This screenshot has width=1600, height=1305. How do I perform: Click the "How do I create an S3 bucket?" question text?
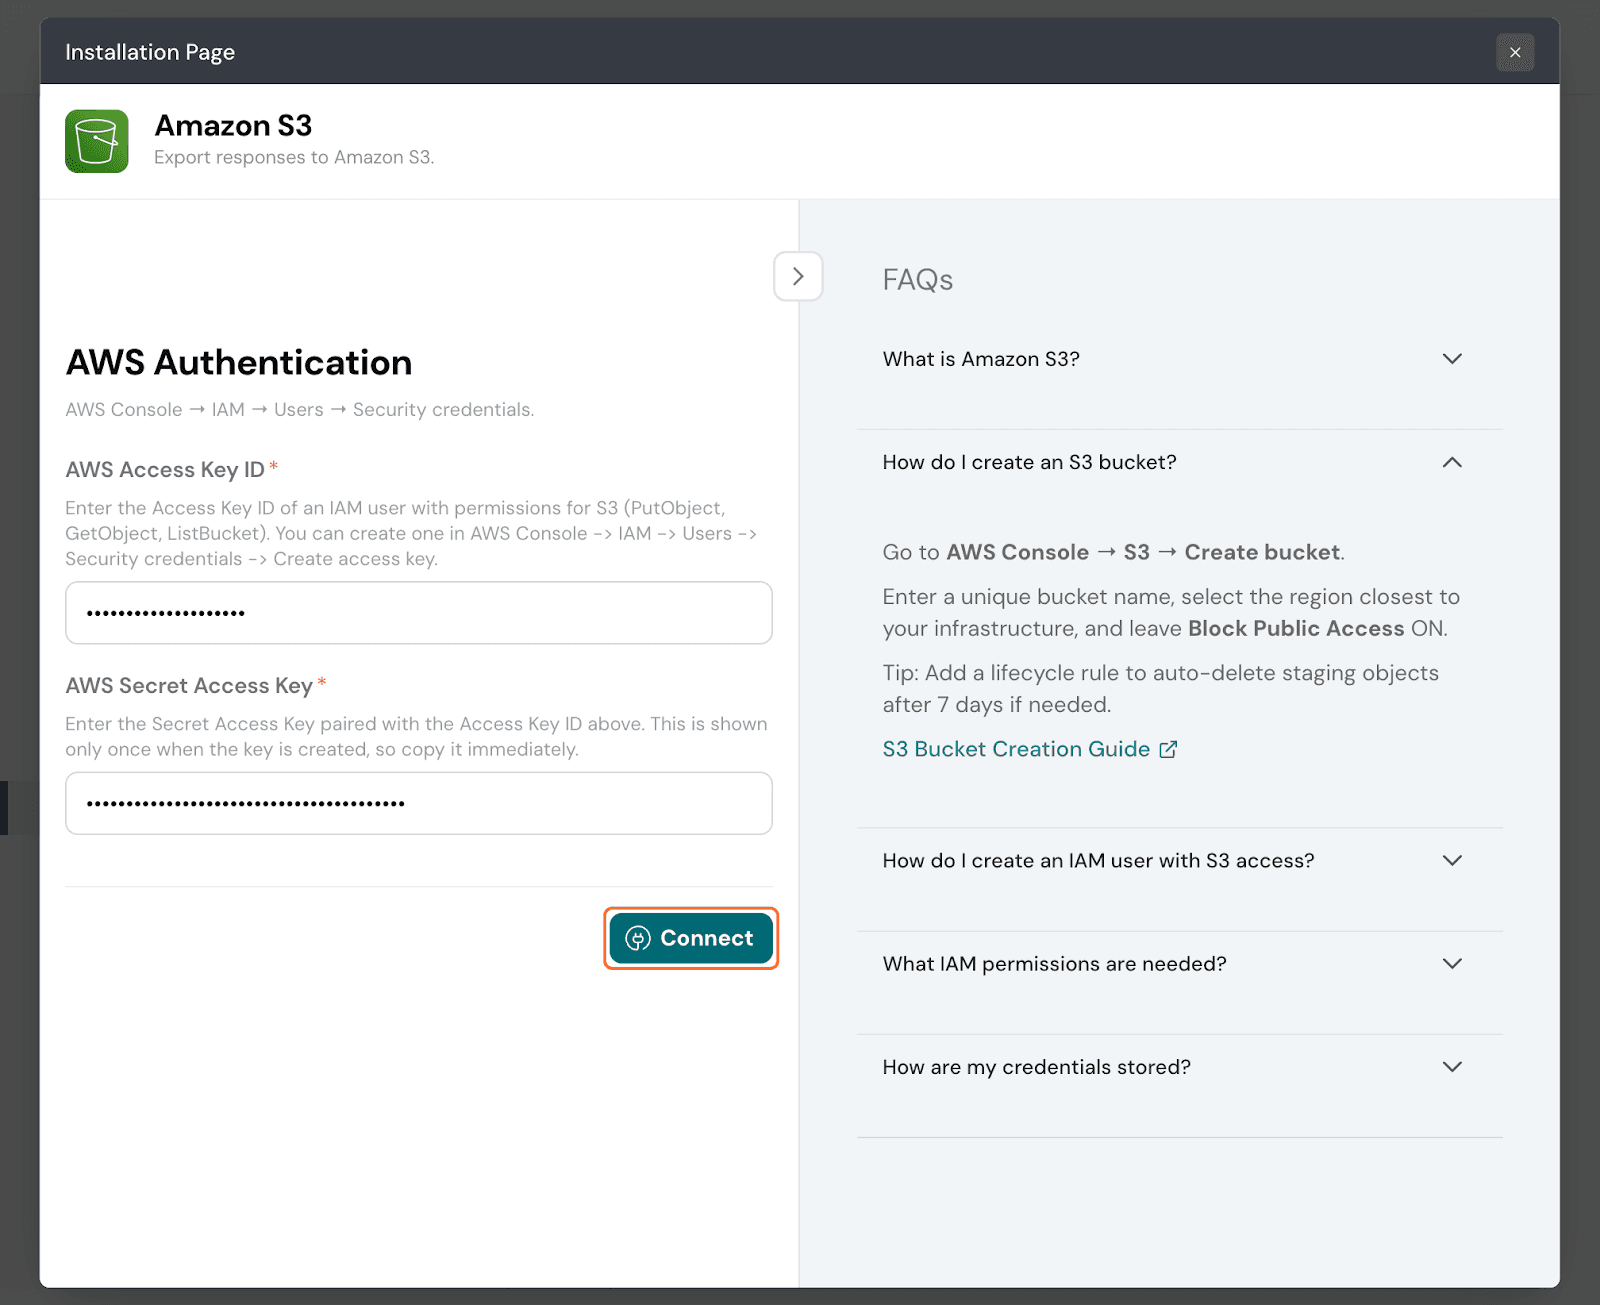coord(1029,462)
